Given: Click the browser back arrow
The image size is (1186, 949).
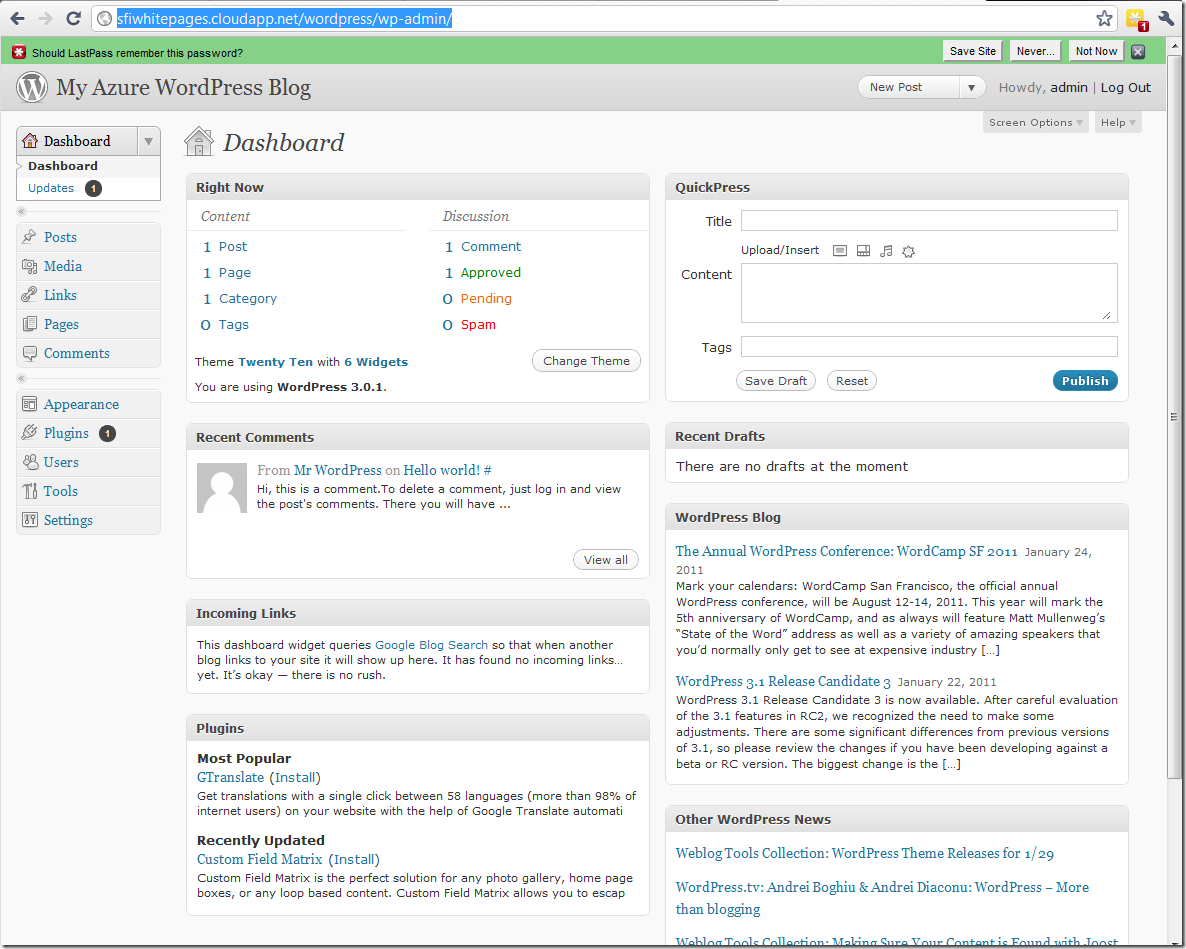Looking at the screenshot, I should 17,18.
